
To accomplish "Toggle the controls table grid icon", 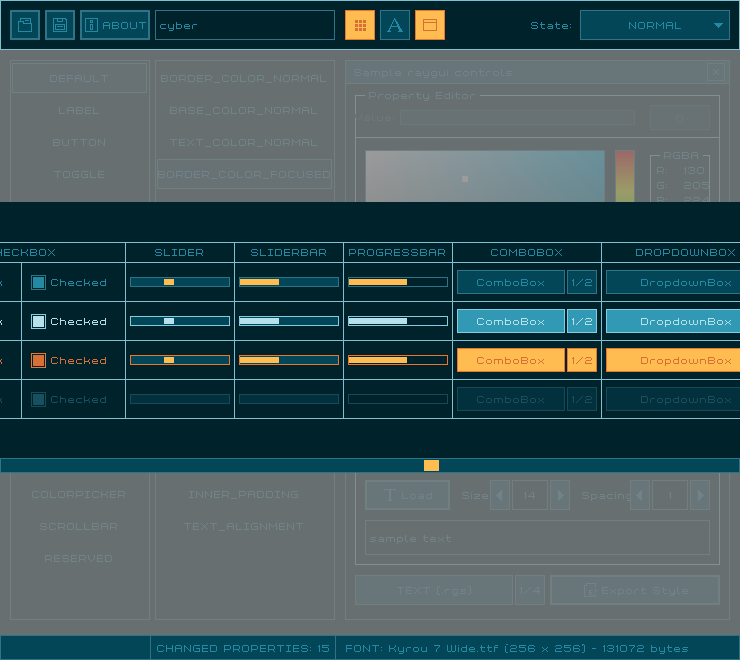I will coord(360,25).
